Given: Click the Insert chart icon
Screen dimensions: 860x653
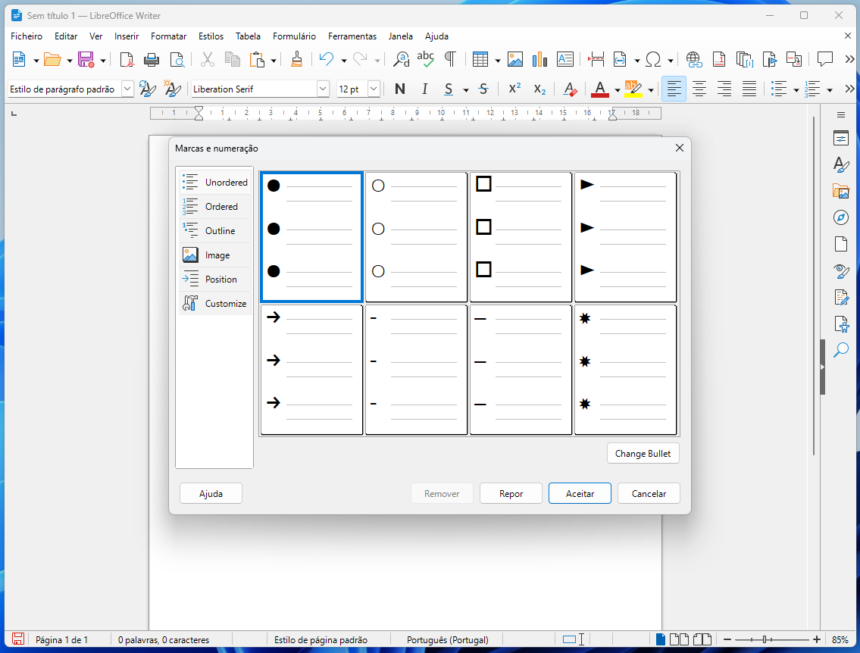Looking at the screenshot, I should [x=540, y=59].
